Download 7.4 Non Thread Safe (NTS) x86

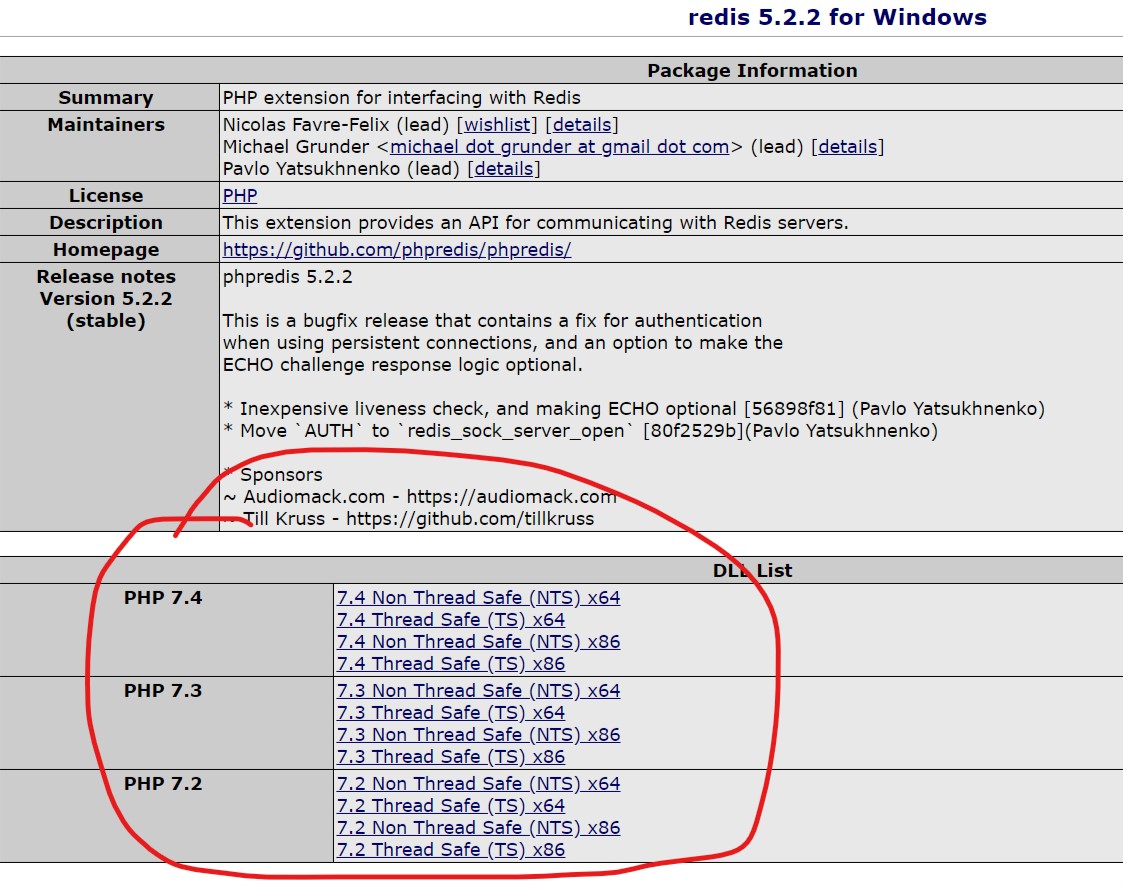478,642
